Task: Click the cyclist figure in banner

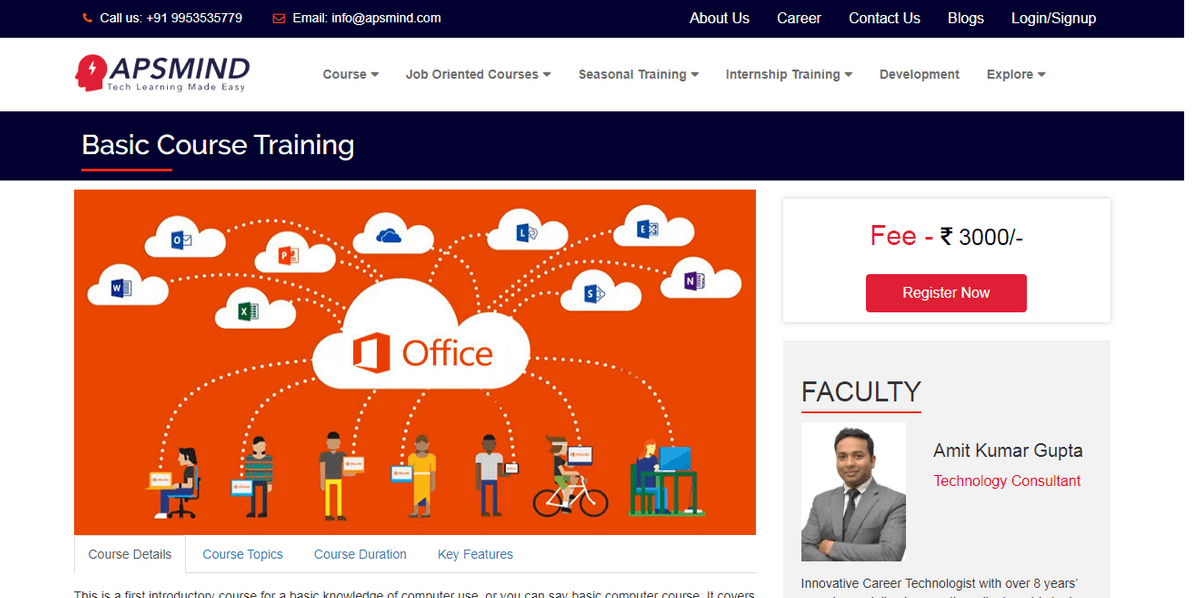Action: pyautogui.click(x=570, y=477)
